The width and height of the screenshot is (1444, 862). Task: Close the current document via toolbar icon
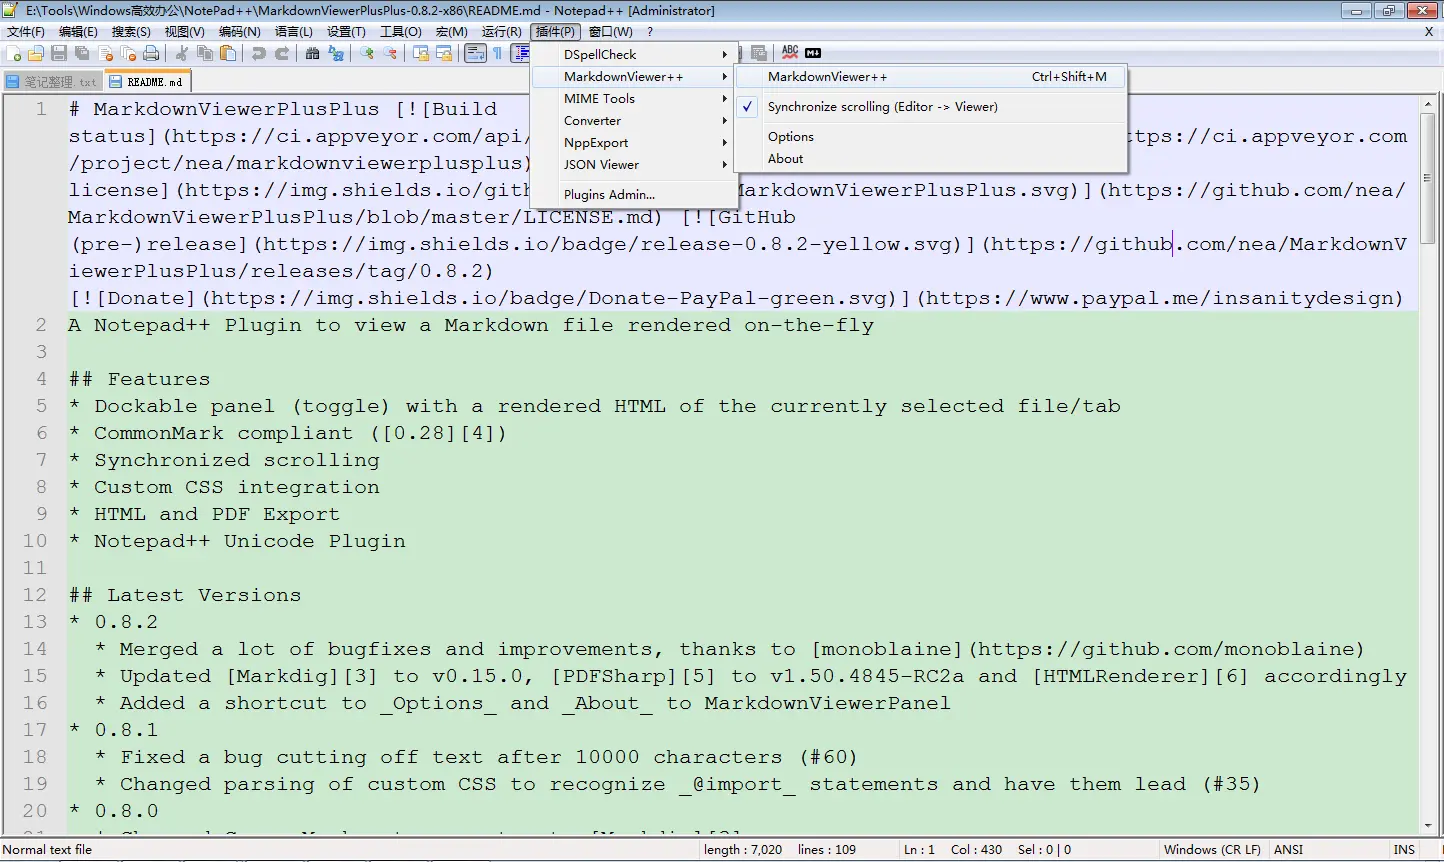(105, 53)
